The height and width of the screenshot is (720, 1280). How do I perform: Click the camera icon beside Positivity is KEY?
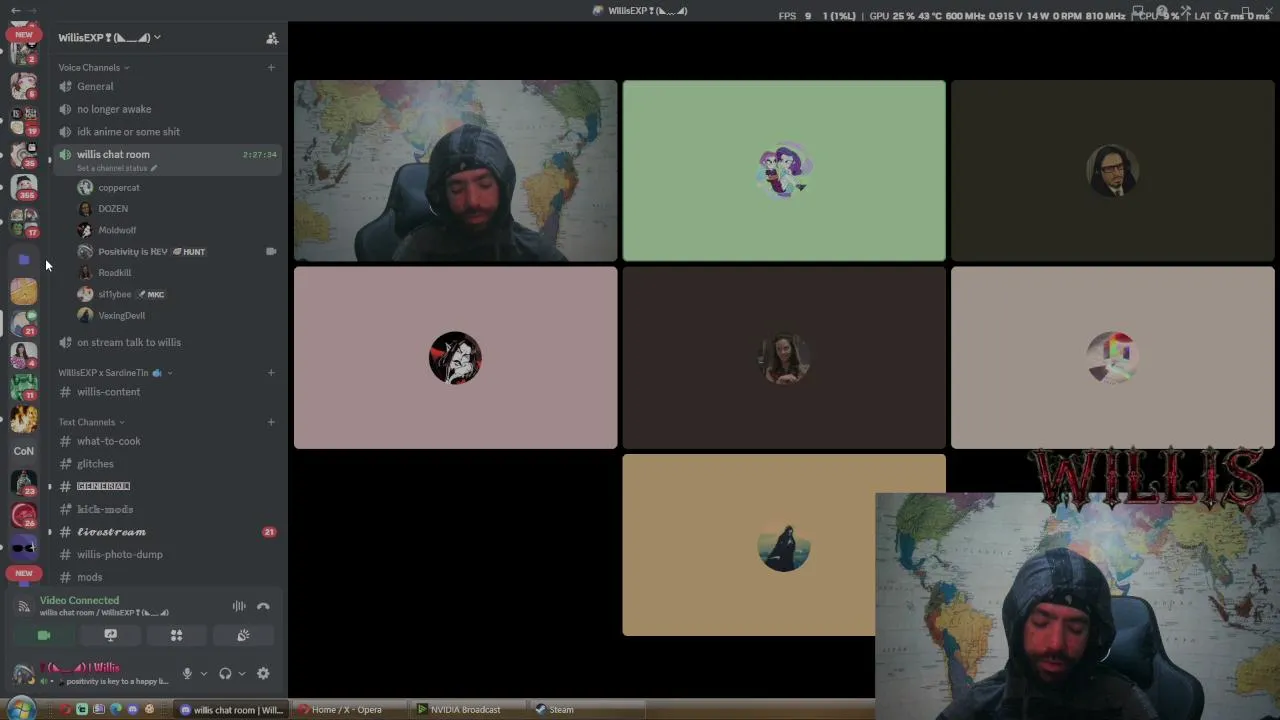click(x=271, y=251)
